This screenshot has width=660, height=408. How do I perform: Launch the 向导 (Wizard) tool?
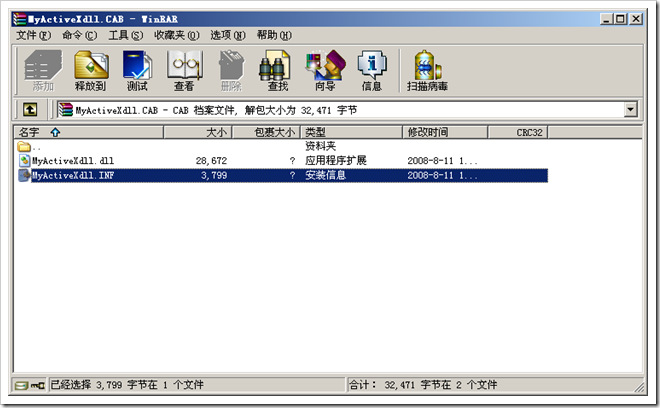[325, 70]
